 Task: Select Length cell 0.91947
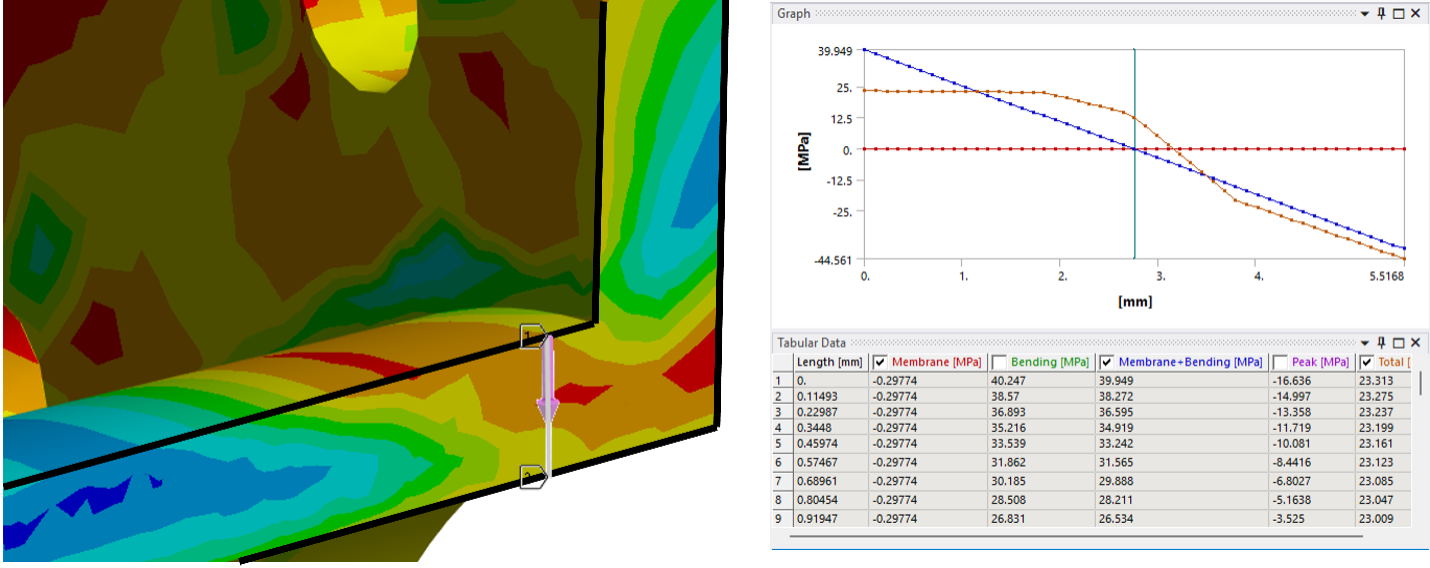tap(829, 519)
